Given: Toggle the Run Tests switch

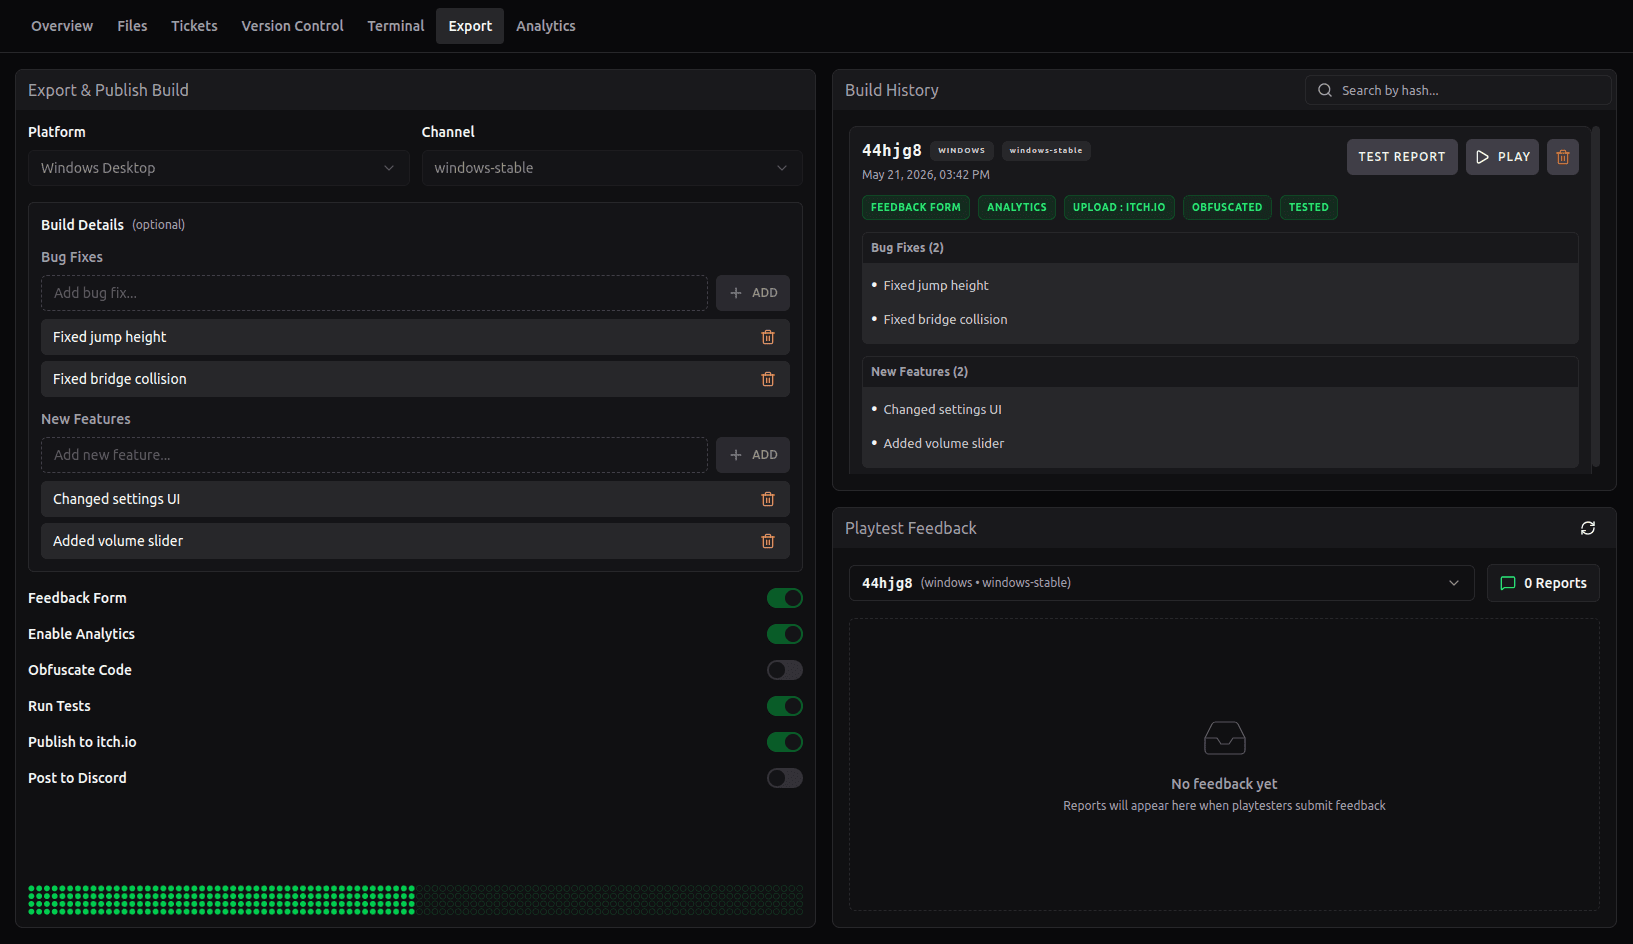Looking at the screenshot, I should tap(785, 706).
